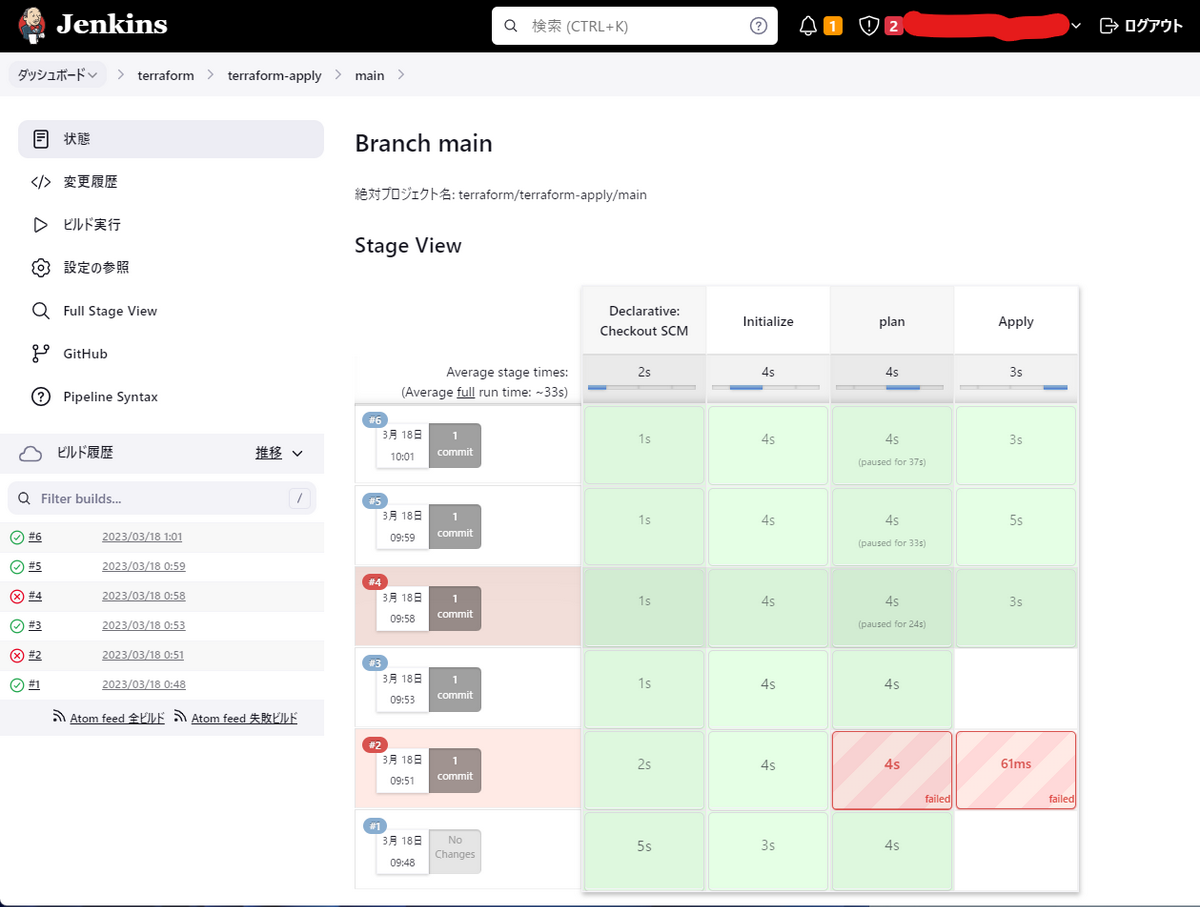Click the GitHub branch icon
The image size is (1200, 907).
[x=41, y=354]
